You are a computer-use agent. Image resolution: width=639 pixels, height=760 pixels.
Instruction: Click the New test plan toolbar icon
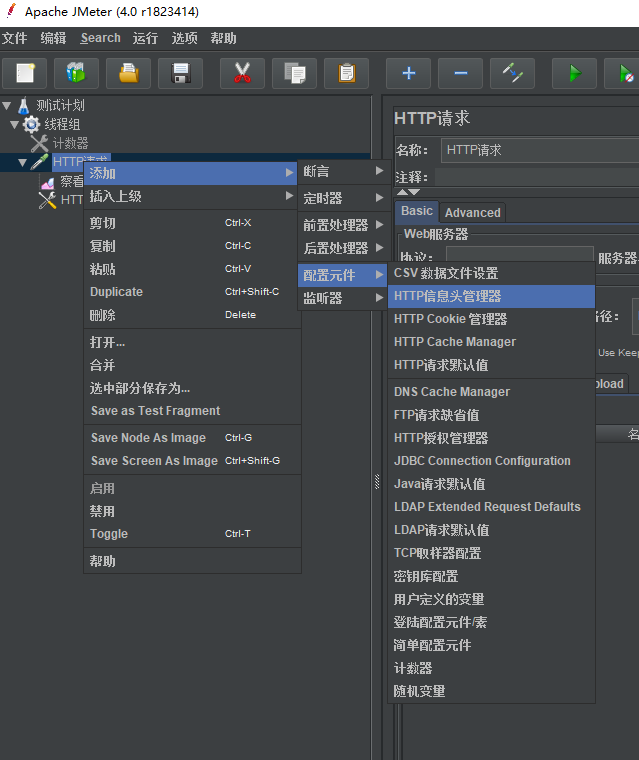pos(25,73)
